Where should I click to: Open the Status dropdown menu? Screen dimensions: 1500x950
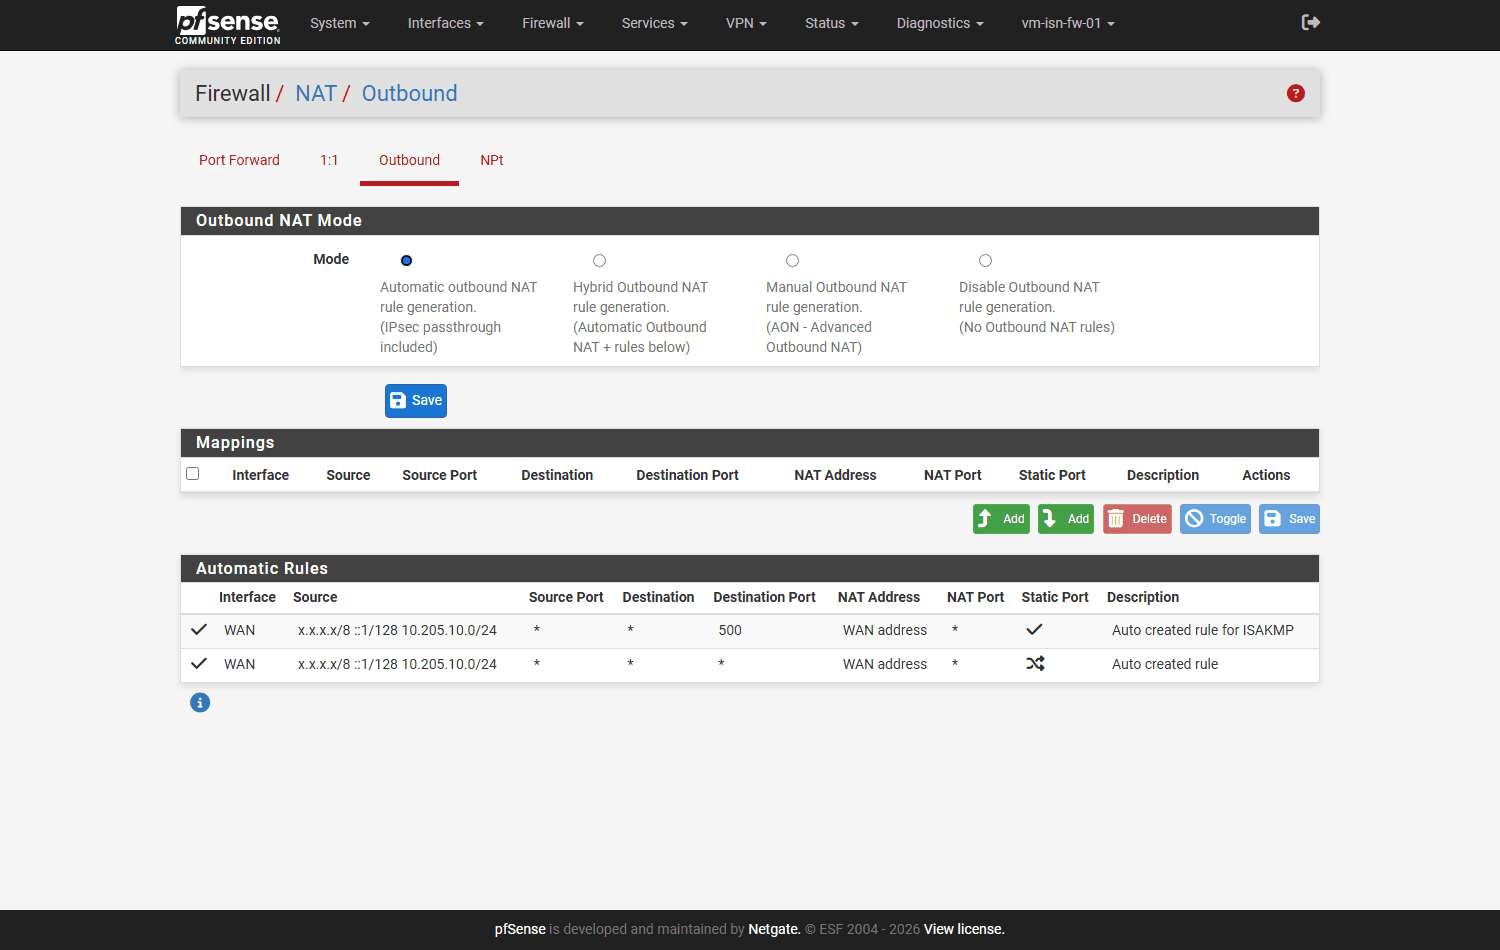pyautogui.click(x=832, y=23)
